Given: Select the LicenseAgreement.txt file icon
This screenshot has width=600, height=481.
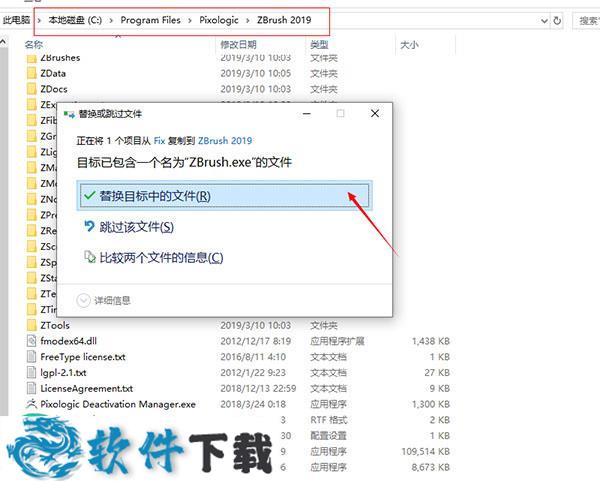Looking at the screenshot, I should pyautogui.click(x=32, y=388).
